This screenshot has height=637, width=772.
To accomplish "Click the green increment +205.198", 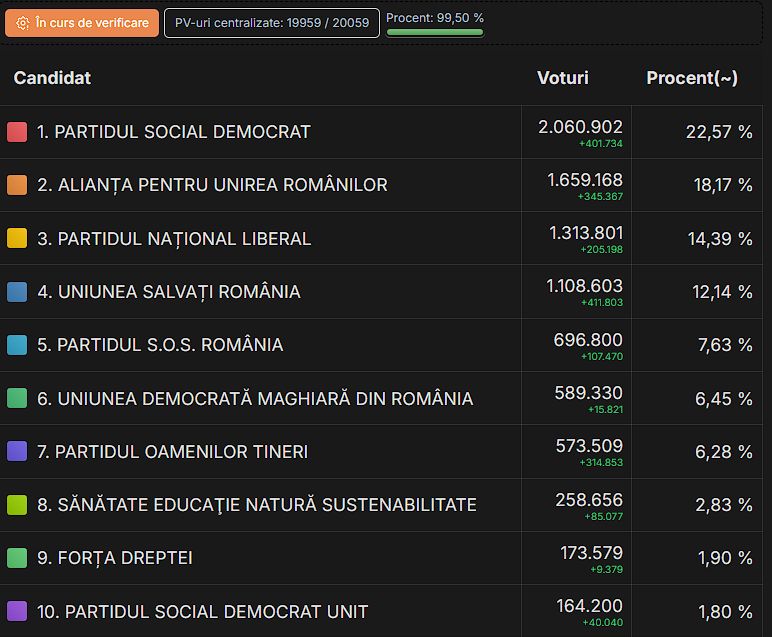I will click(x=602, y=250).
